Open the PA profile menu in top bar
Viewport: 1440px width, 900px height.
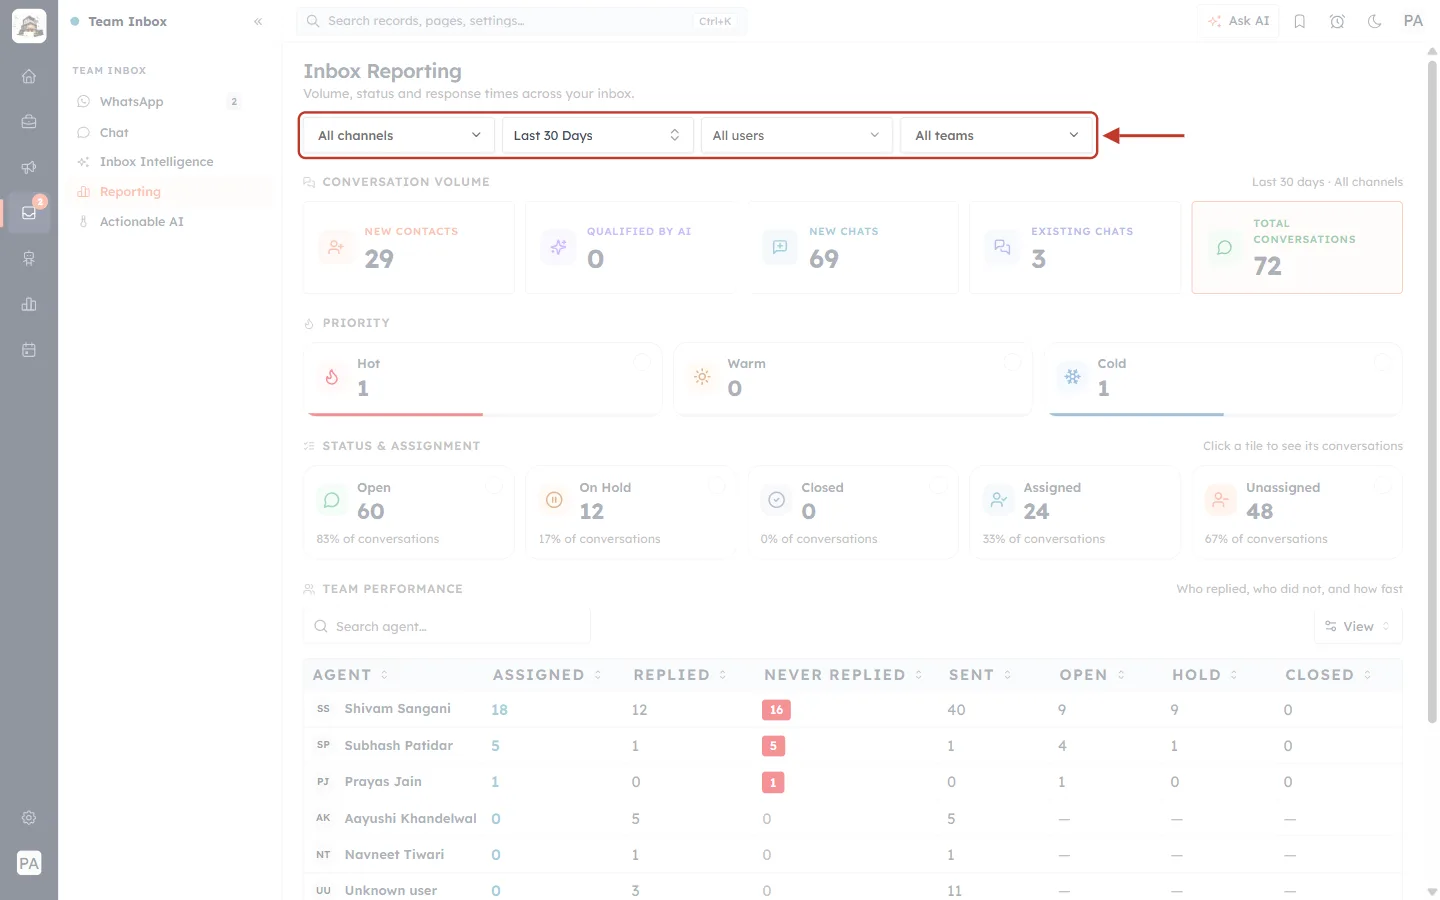(x=1413, y=21)
